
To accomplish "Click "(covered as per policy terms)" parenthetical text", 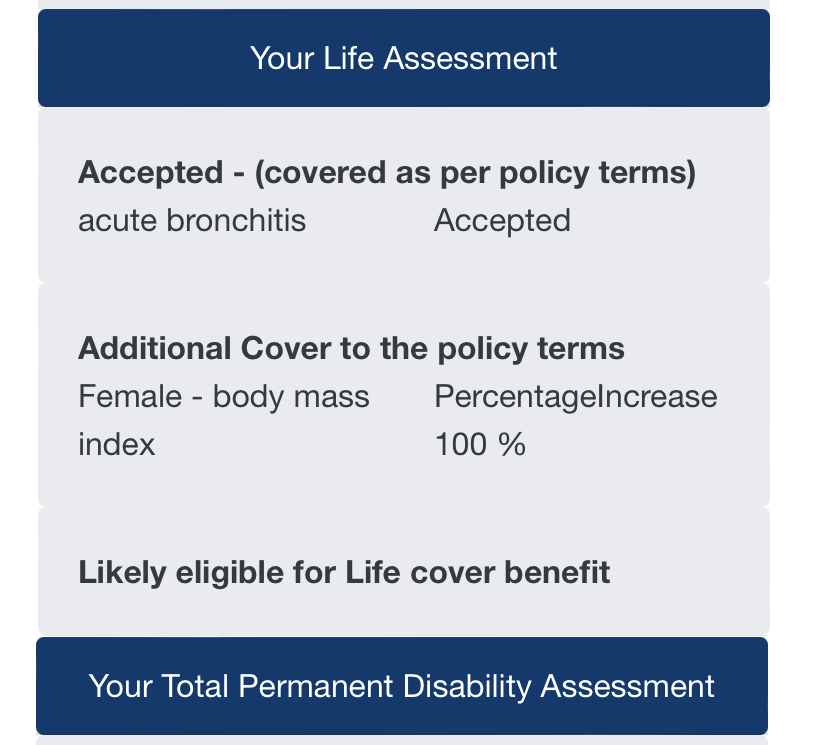I will [x=474, y=172].
